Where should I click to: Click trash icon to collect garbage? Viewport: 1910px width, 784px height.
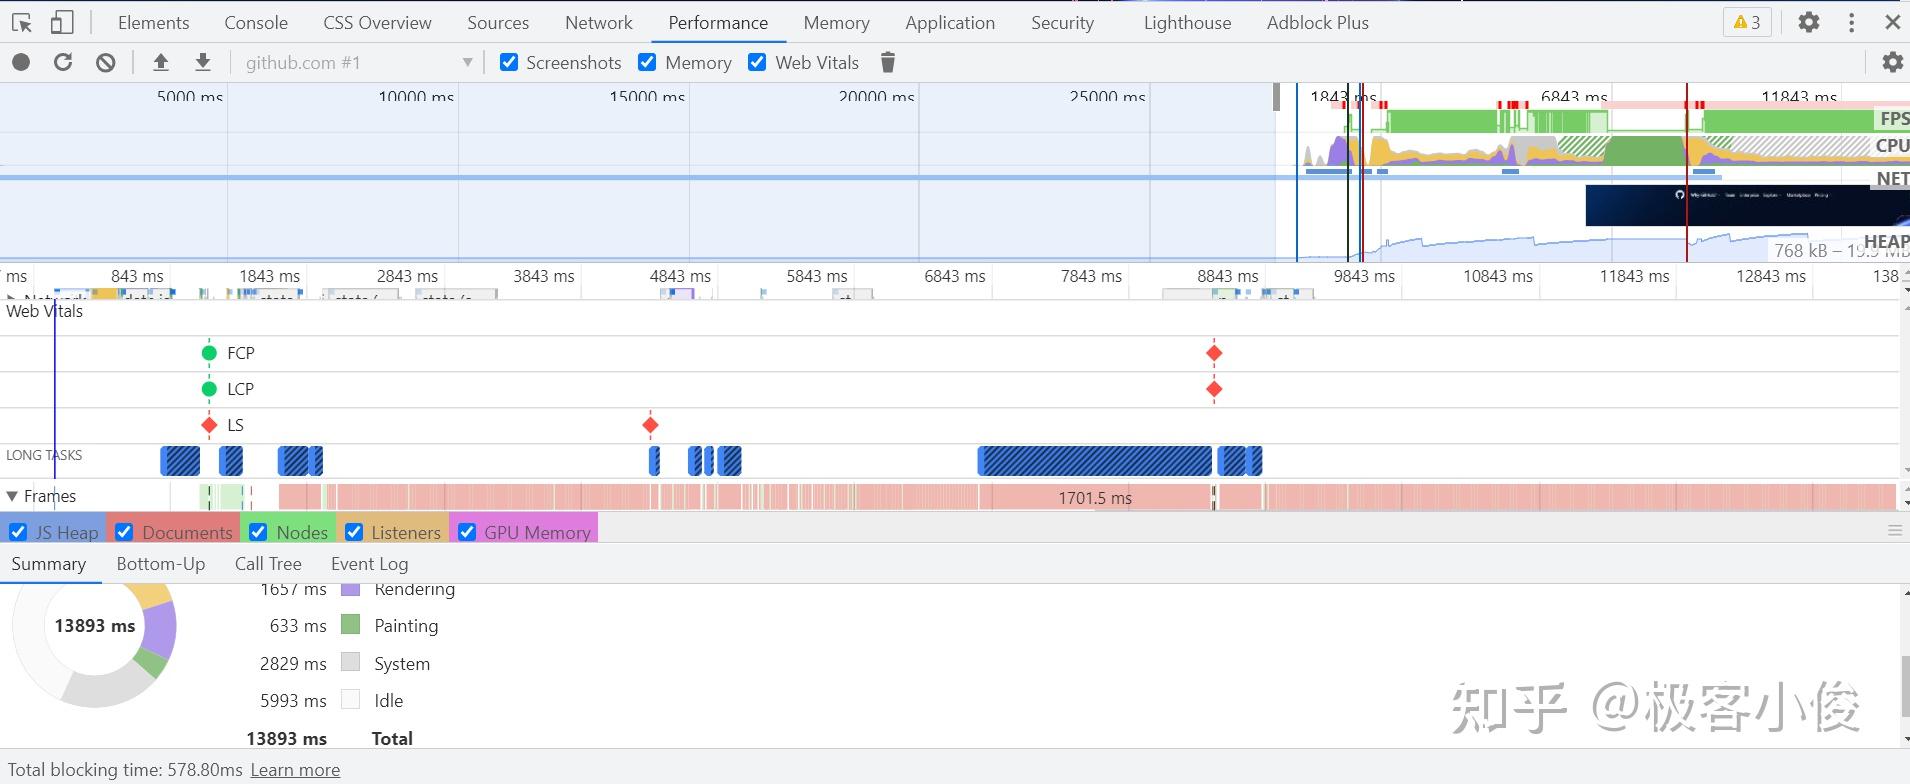(887, 62)
